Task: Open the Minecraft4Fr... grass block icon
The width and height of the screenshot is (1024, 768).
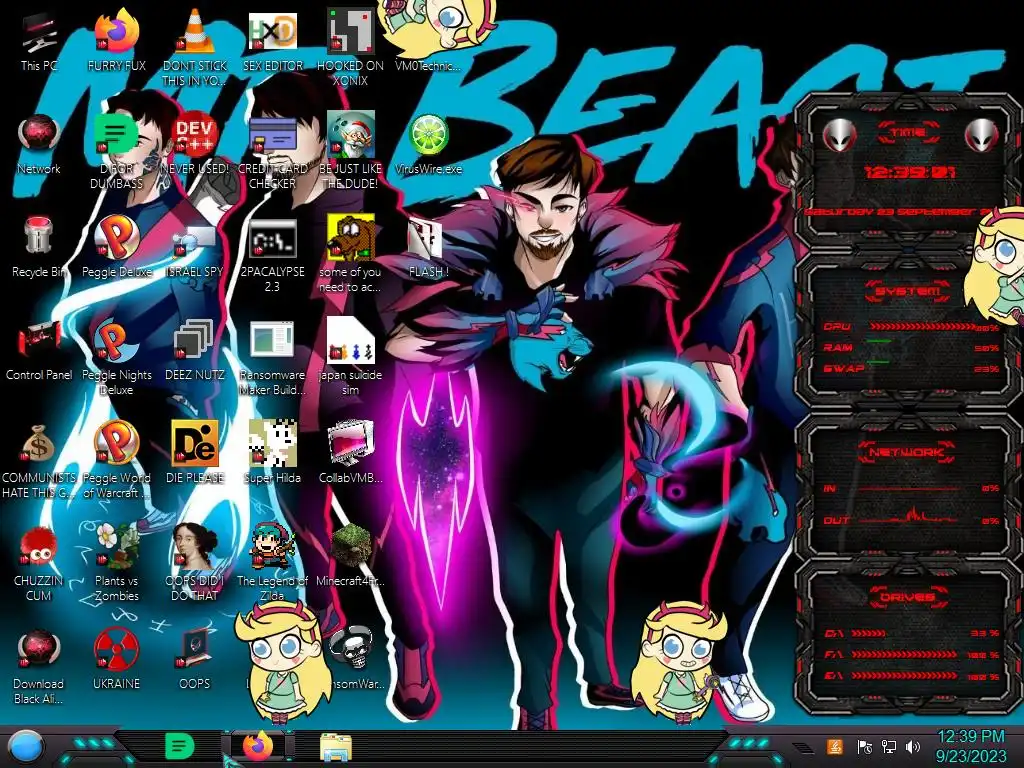Action: coord(351,556)
